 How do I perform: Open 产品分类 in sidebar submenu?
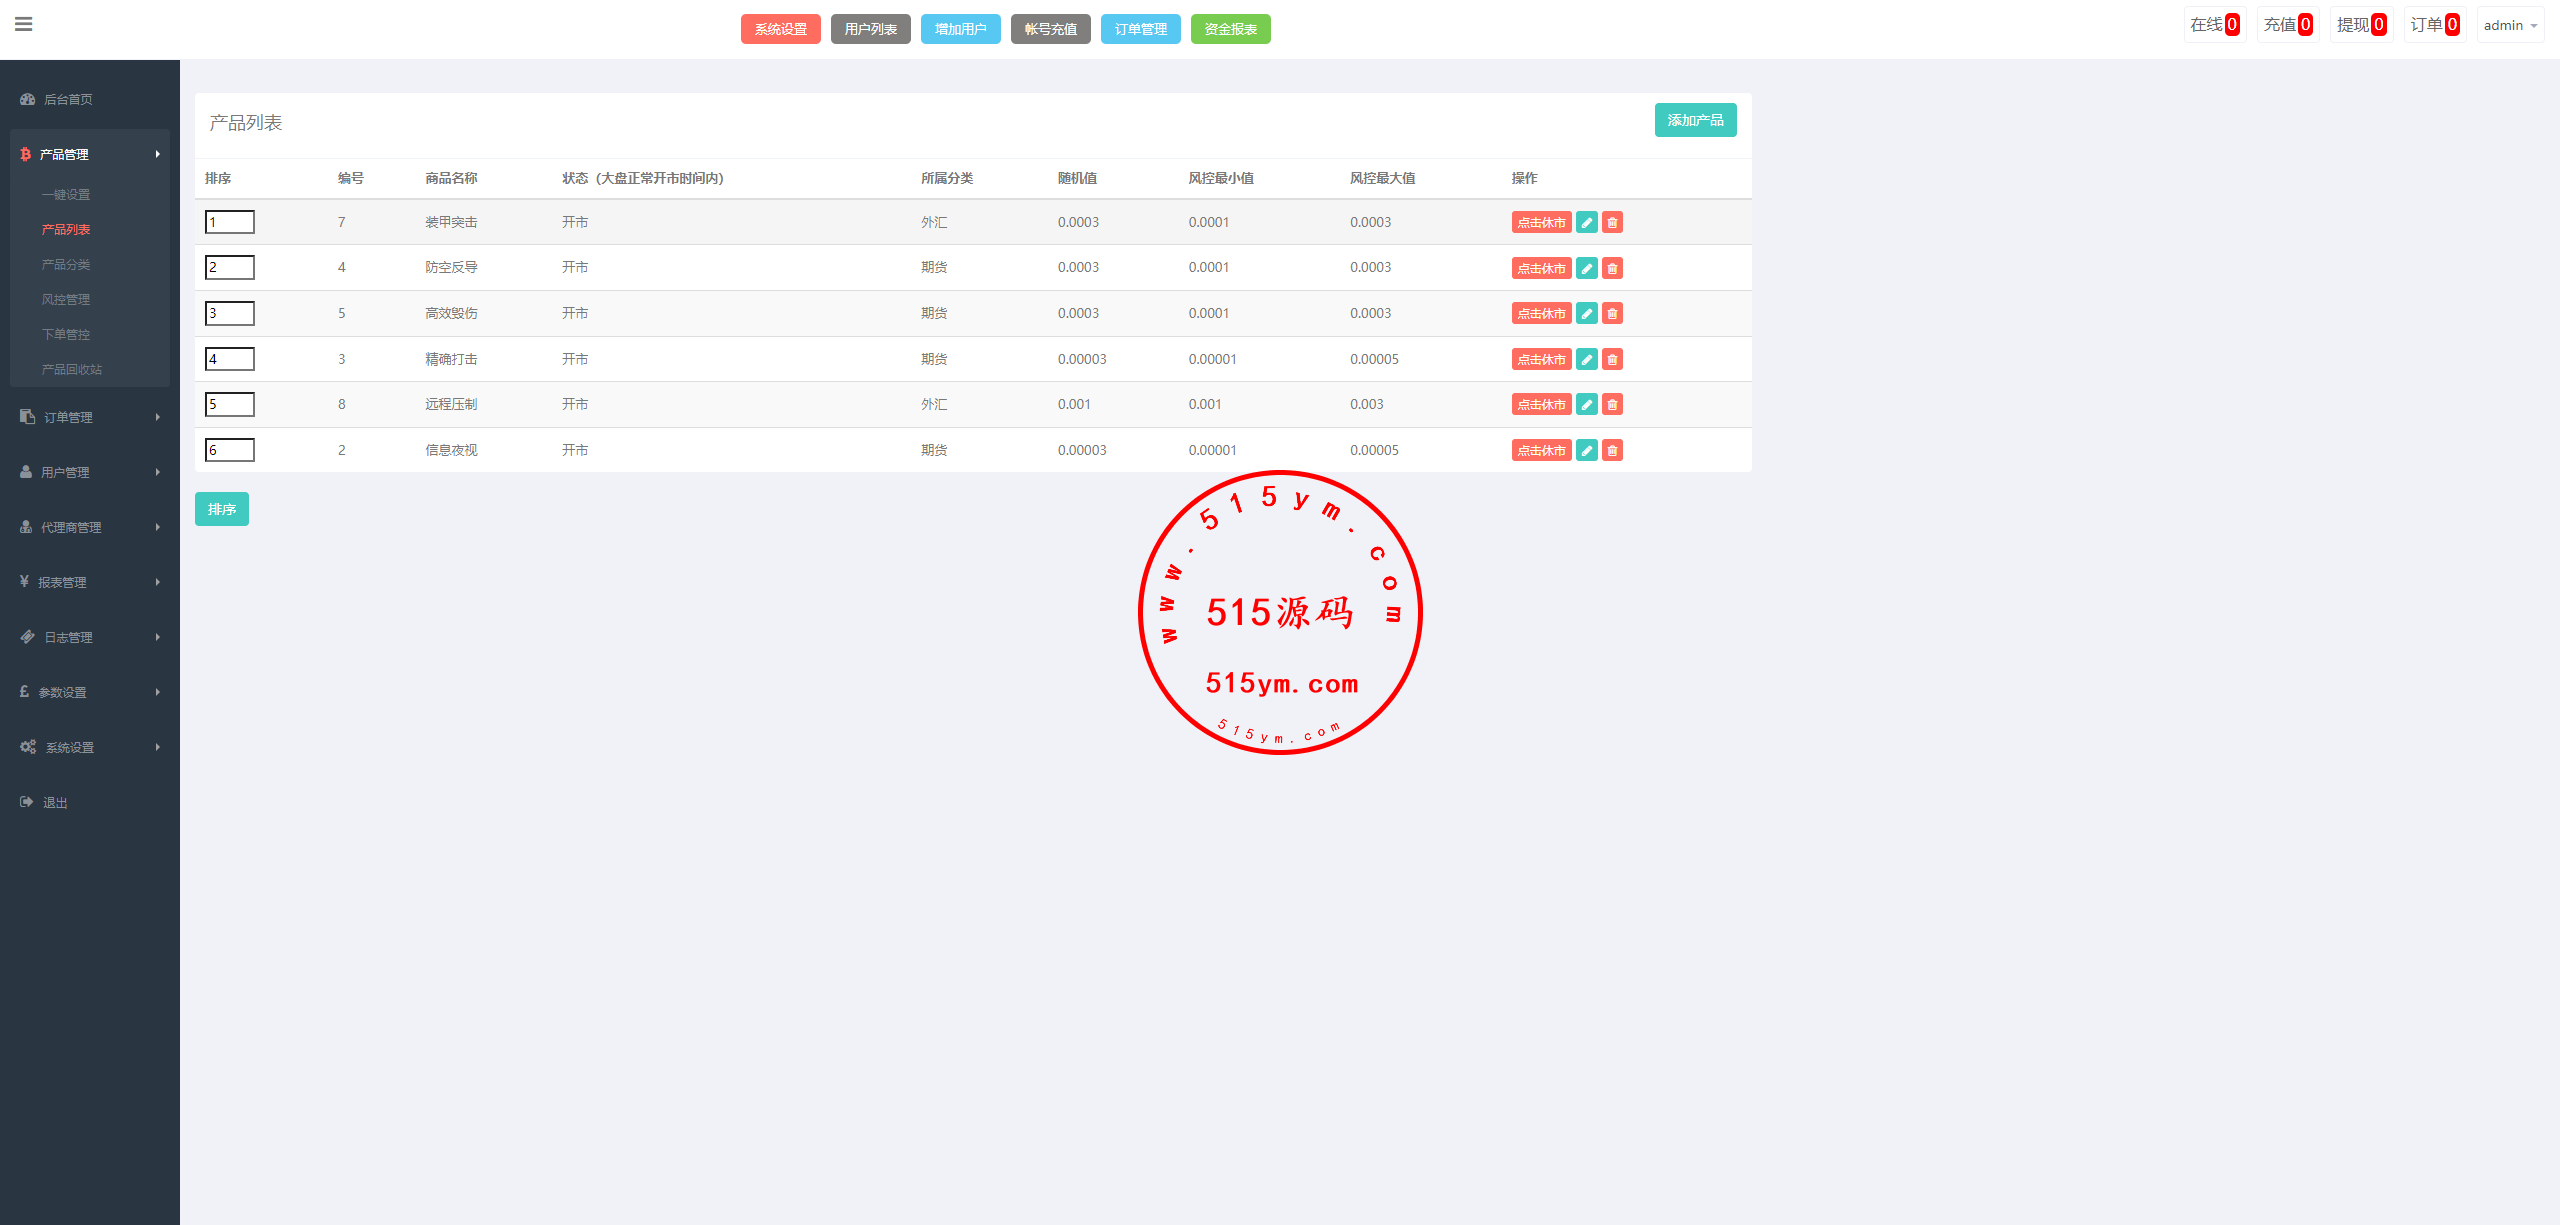[66, 264]
